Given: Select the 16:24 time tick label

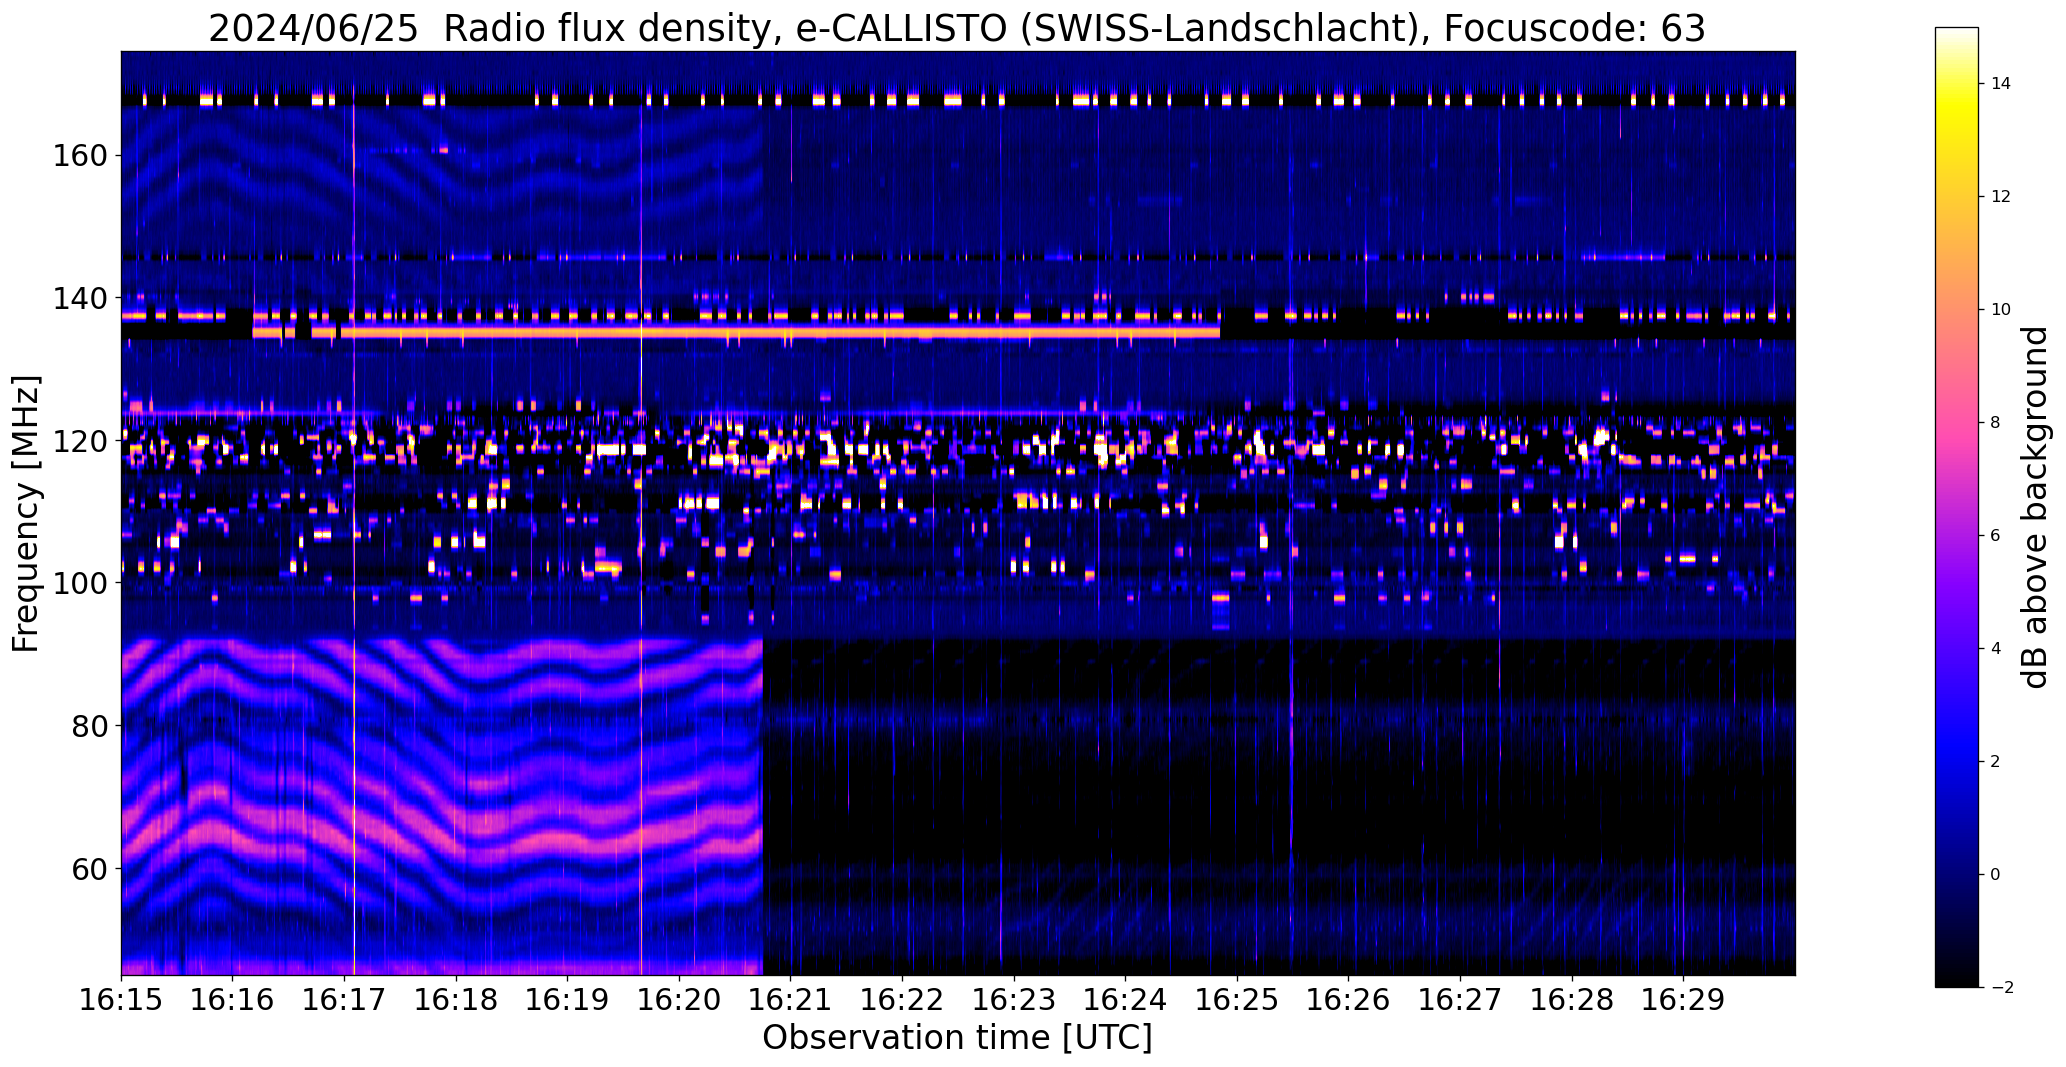Looking at the screenshot, I should point(1126,999).
